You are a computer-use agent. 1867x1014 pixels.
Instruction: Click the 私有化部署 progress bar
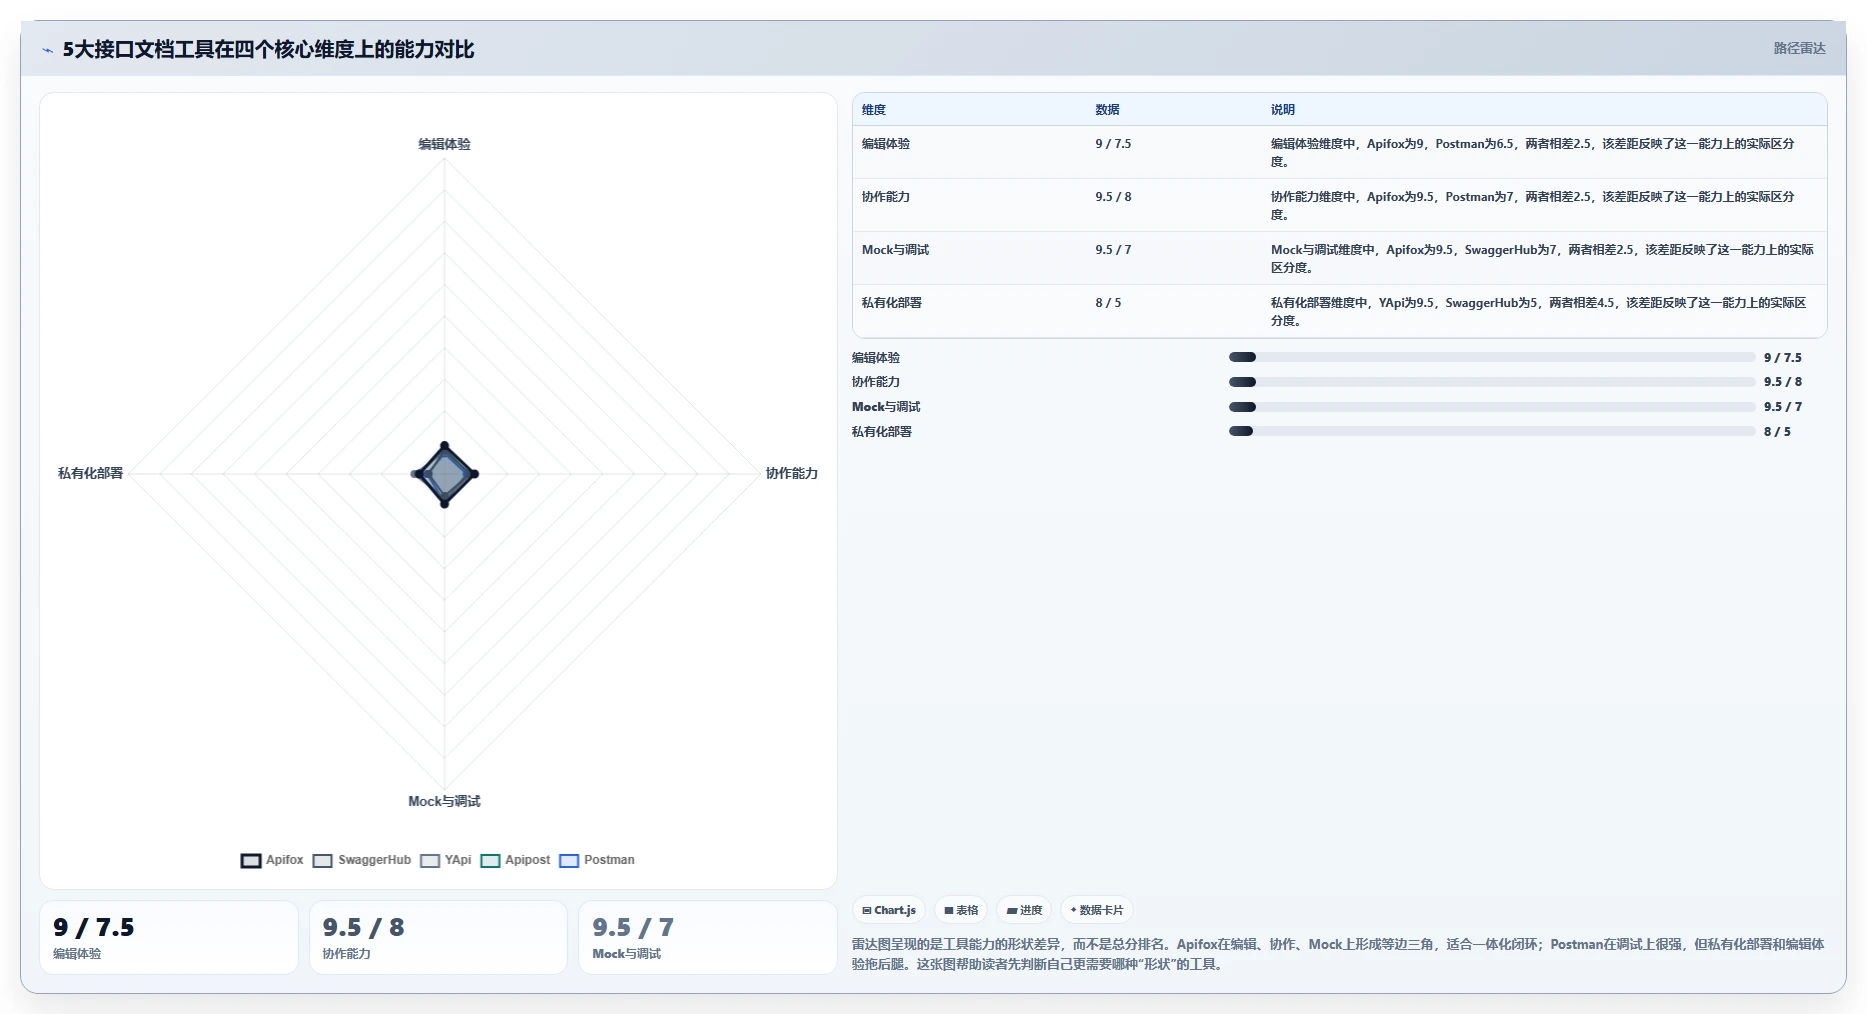pyautogui.click(x=1492, y=431)
